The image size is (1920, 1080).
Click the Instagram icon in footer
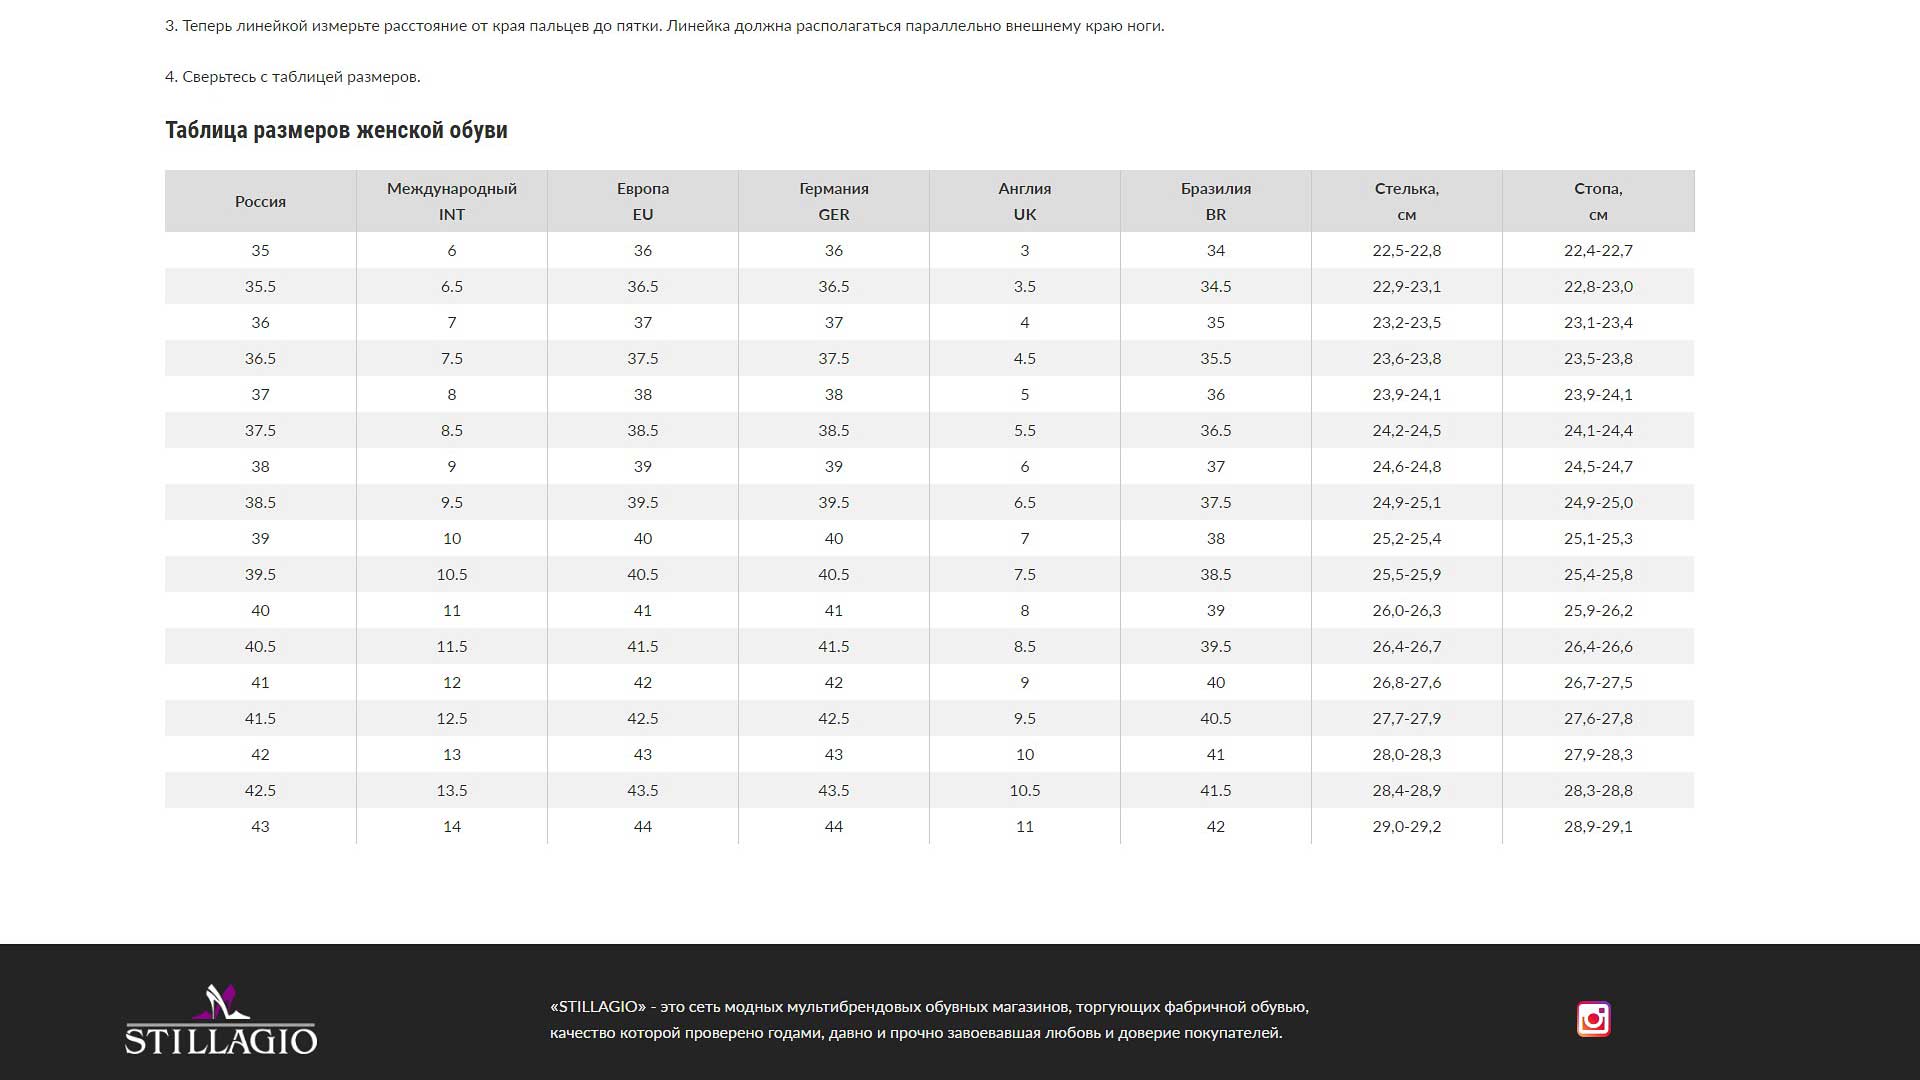(1593, 1019)
